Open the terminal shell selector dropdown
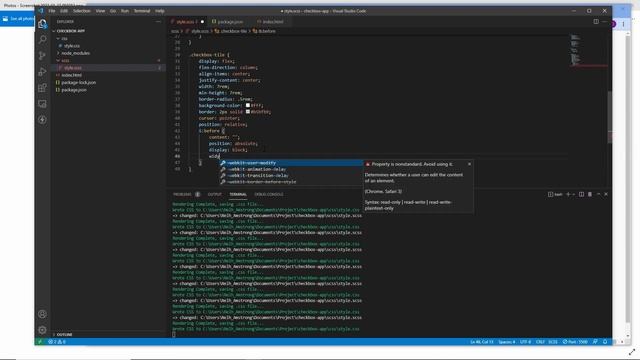Screen dimensions: 640x360 (x=573, y=194)
